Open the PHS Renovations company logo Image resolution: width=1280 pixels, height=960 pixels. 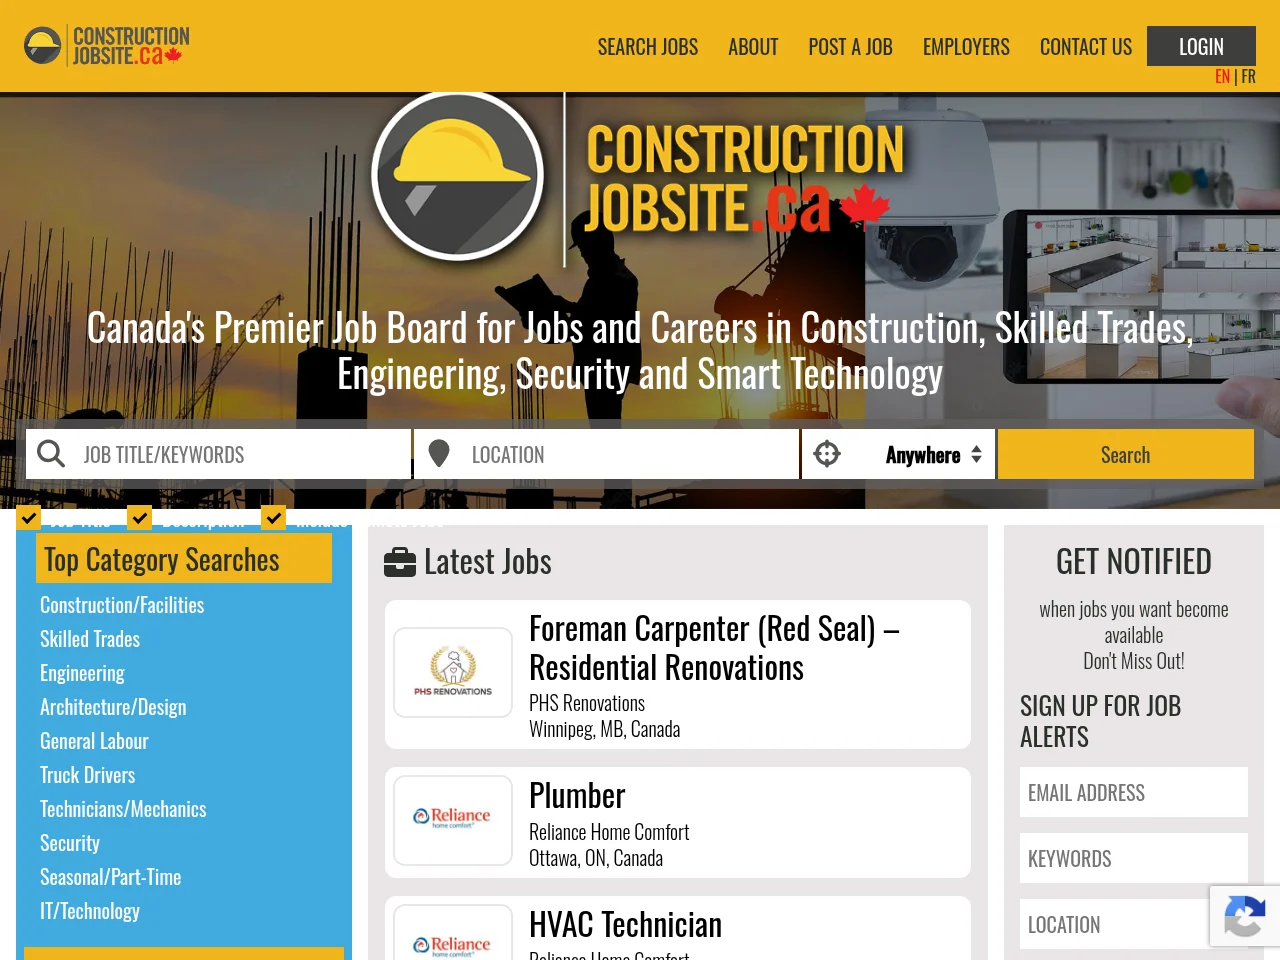453,672
